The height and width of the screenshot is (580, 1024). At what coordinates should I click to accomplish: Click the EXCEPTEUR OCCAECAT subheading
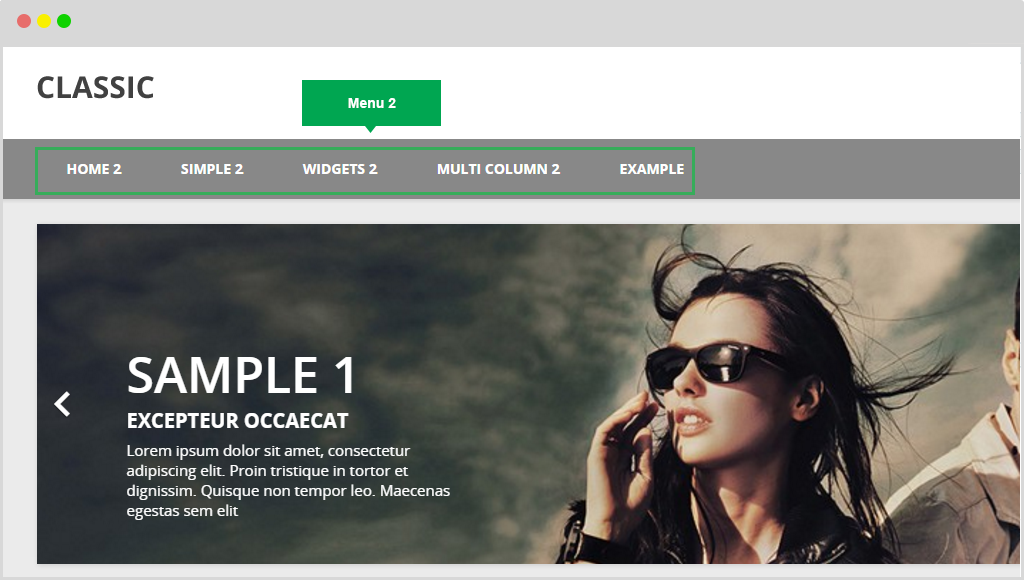tap(238, 421)
